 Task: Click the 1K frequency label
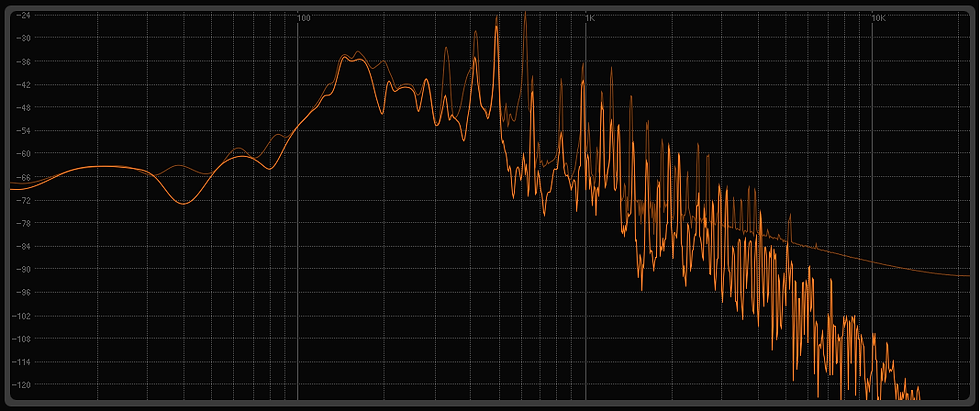click(x=591, y=18)
